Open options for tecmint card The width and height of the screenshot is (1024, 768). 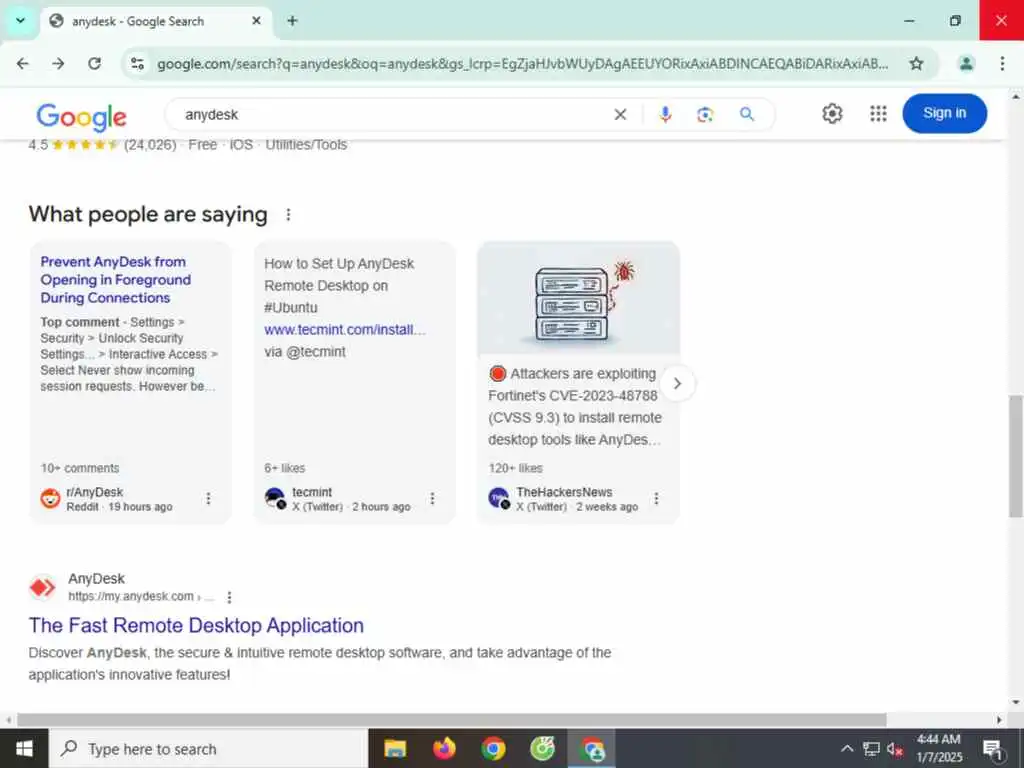coord(432,498)
